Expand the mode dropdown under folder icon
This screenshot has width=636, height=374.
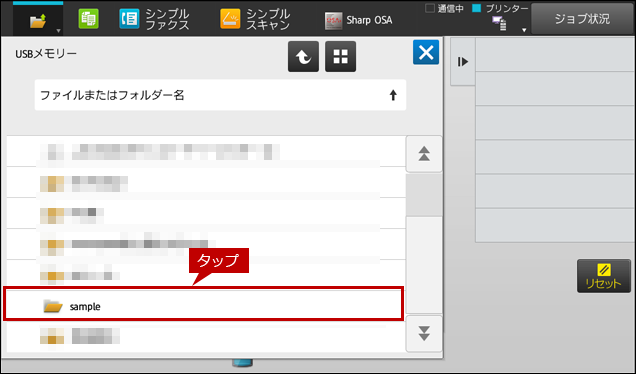[58, 31]
